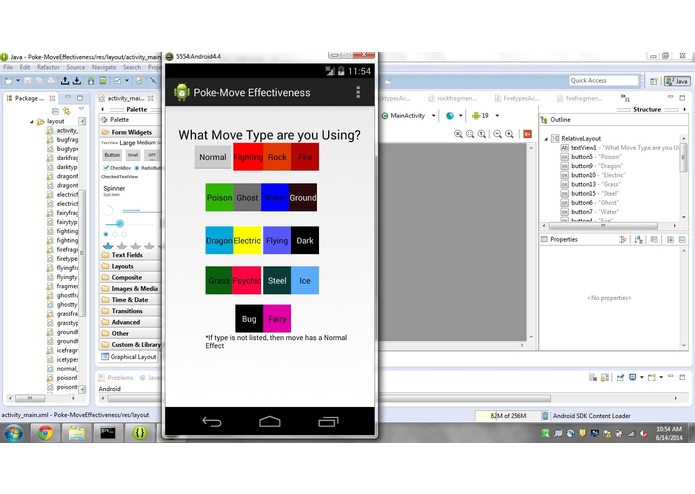This screenshot has width=695, height=494.
Task: Open File Explorer from the taskbar
Action: [77, 432]
